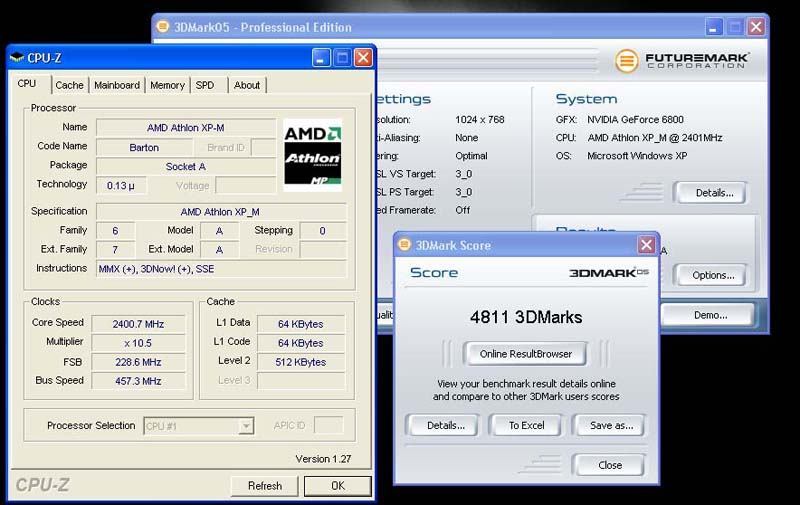This screenshot has height=505, width=800.
Task: Click the Stepping value 0
Action: 322,231
